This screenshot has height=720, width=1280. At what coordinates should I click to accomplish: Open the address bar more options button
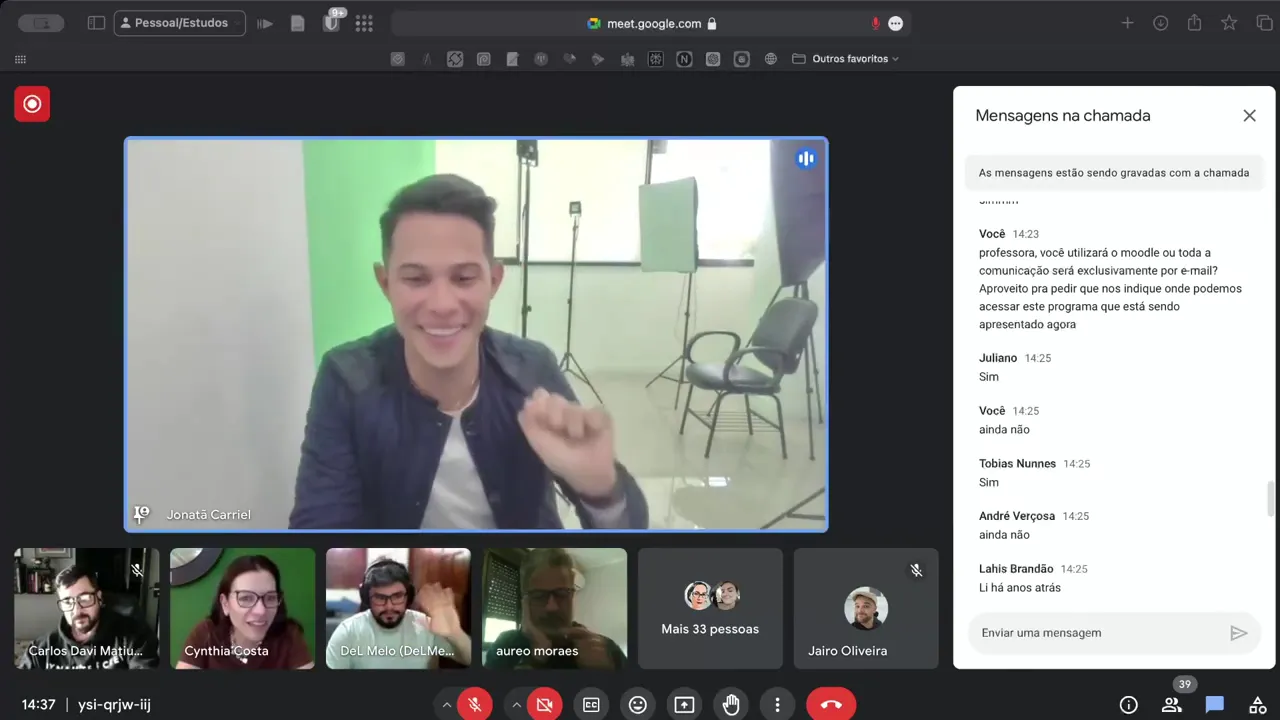tap(896, 23)
